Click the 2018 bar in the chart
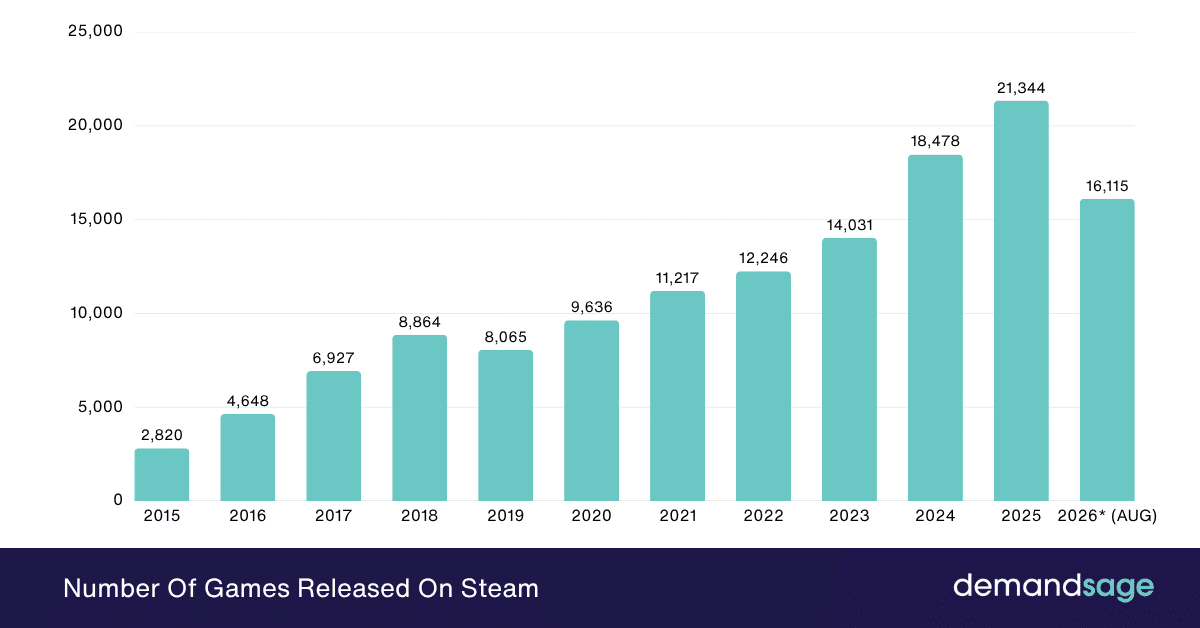1200x628 pixels. tap(420, 418)
